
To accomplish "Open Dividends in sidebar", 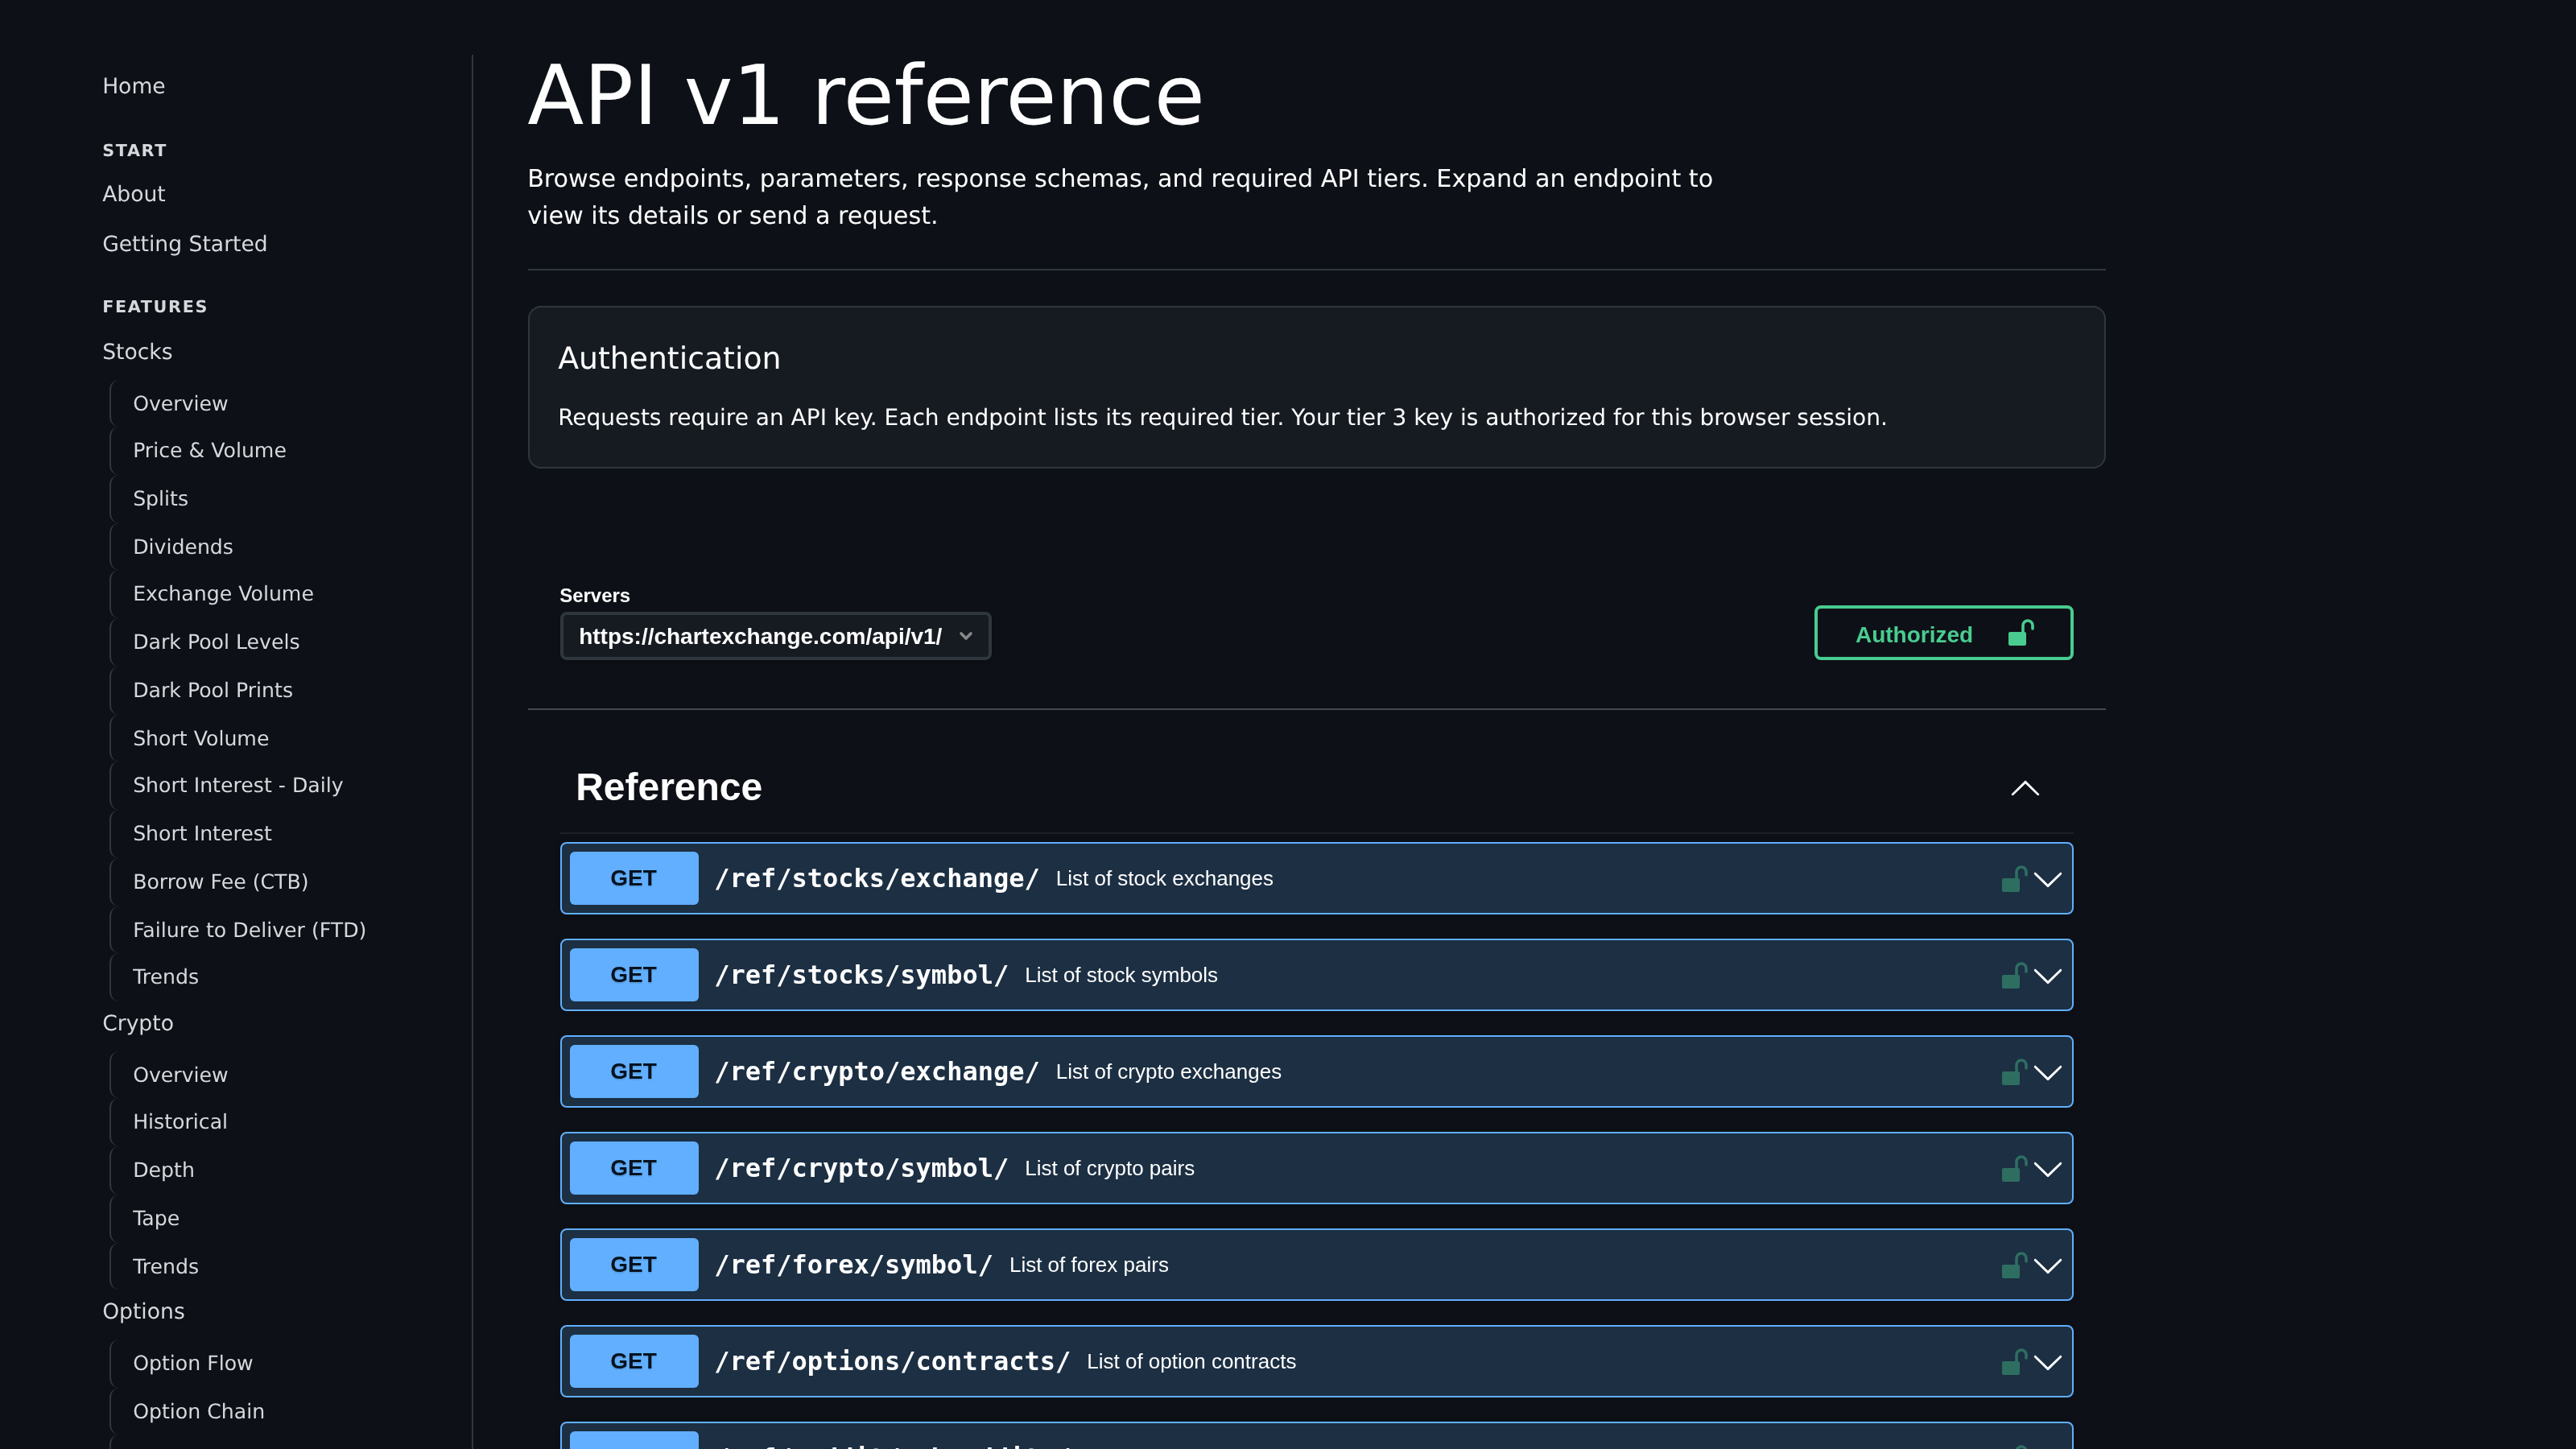I will pos(183,547).
